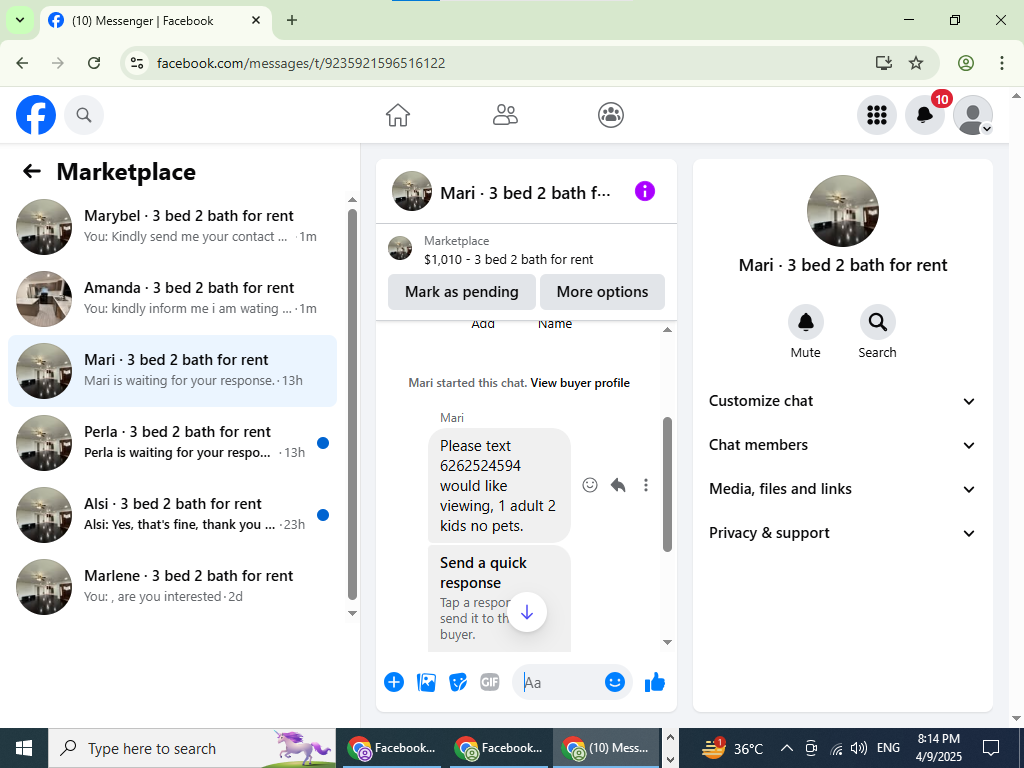Screen dimensions: 1024x768
Task: Open the Friends icon in top navigation
Action: [505, 115]
